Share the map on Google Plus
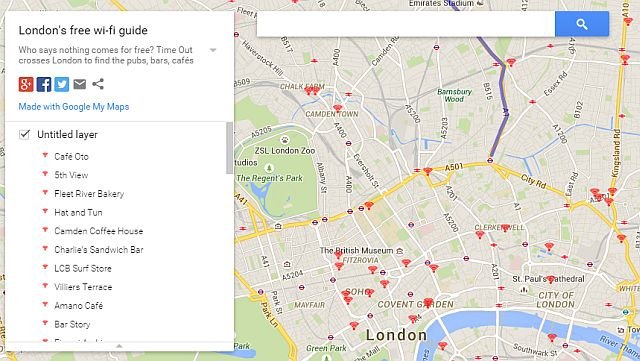 (x=26, y=84)
